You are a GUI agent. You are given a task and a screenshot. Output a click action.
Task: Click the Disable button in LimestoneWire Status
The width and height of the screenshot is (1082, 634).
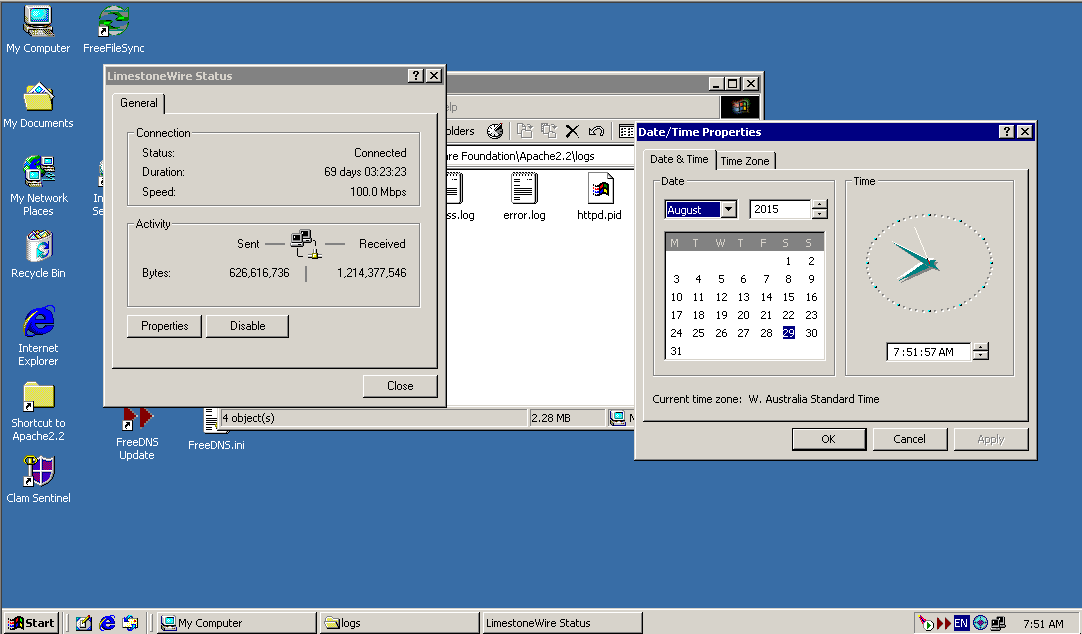[x=247, y=326]
